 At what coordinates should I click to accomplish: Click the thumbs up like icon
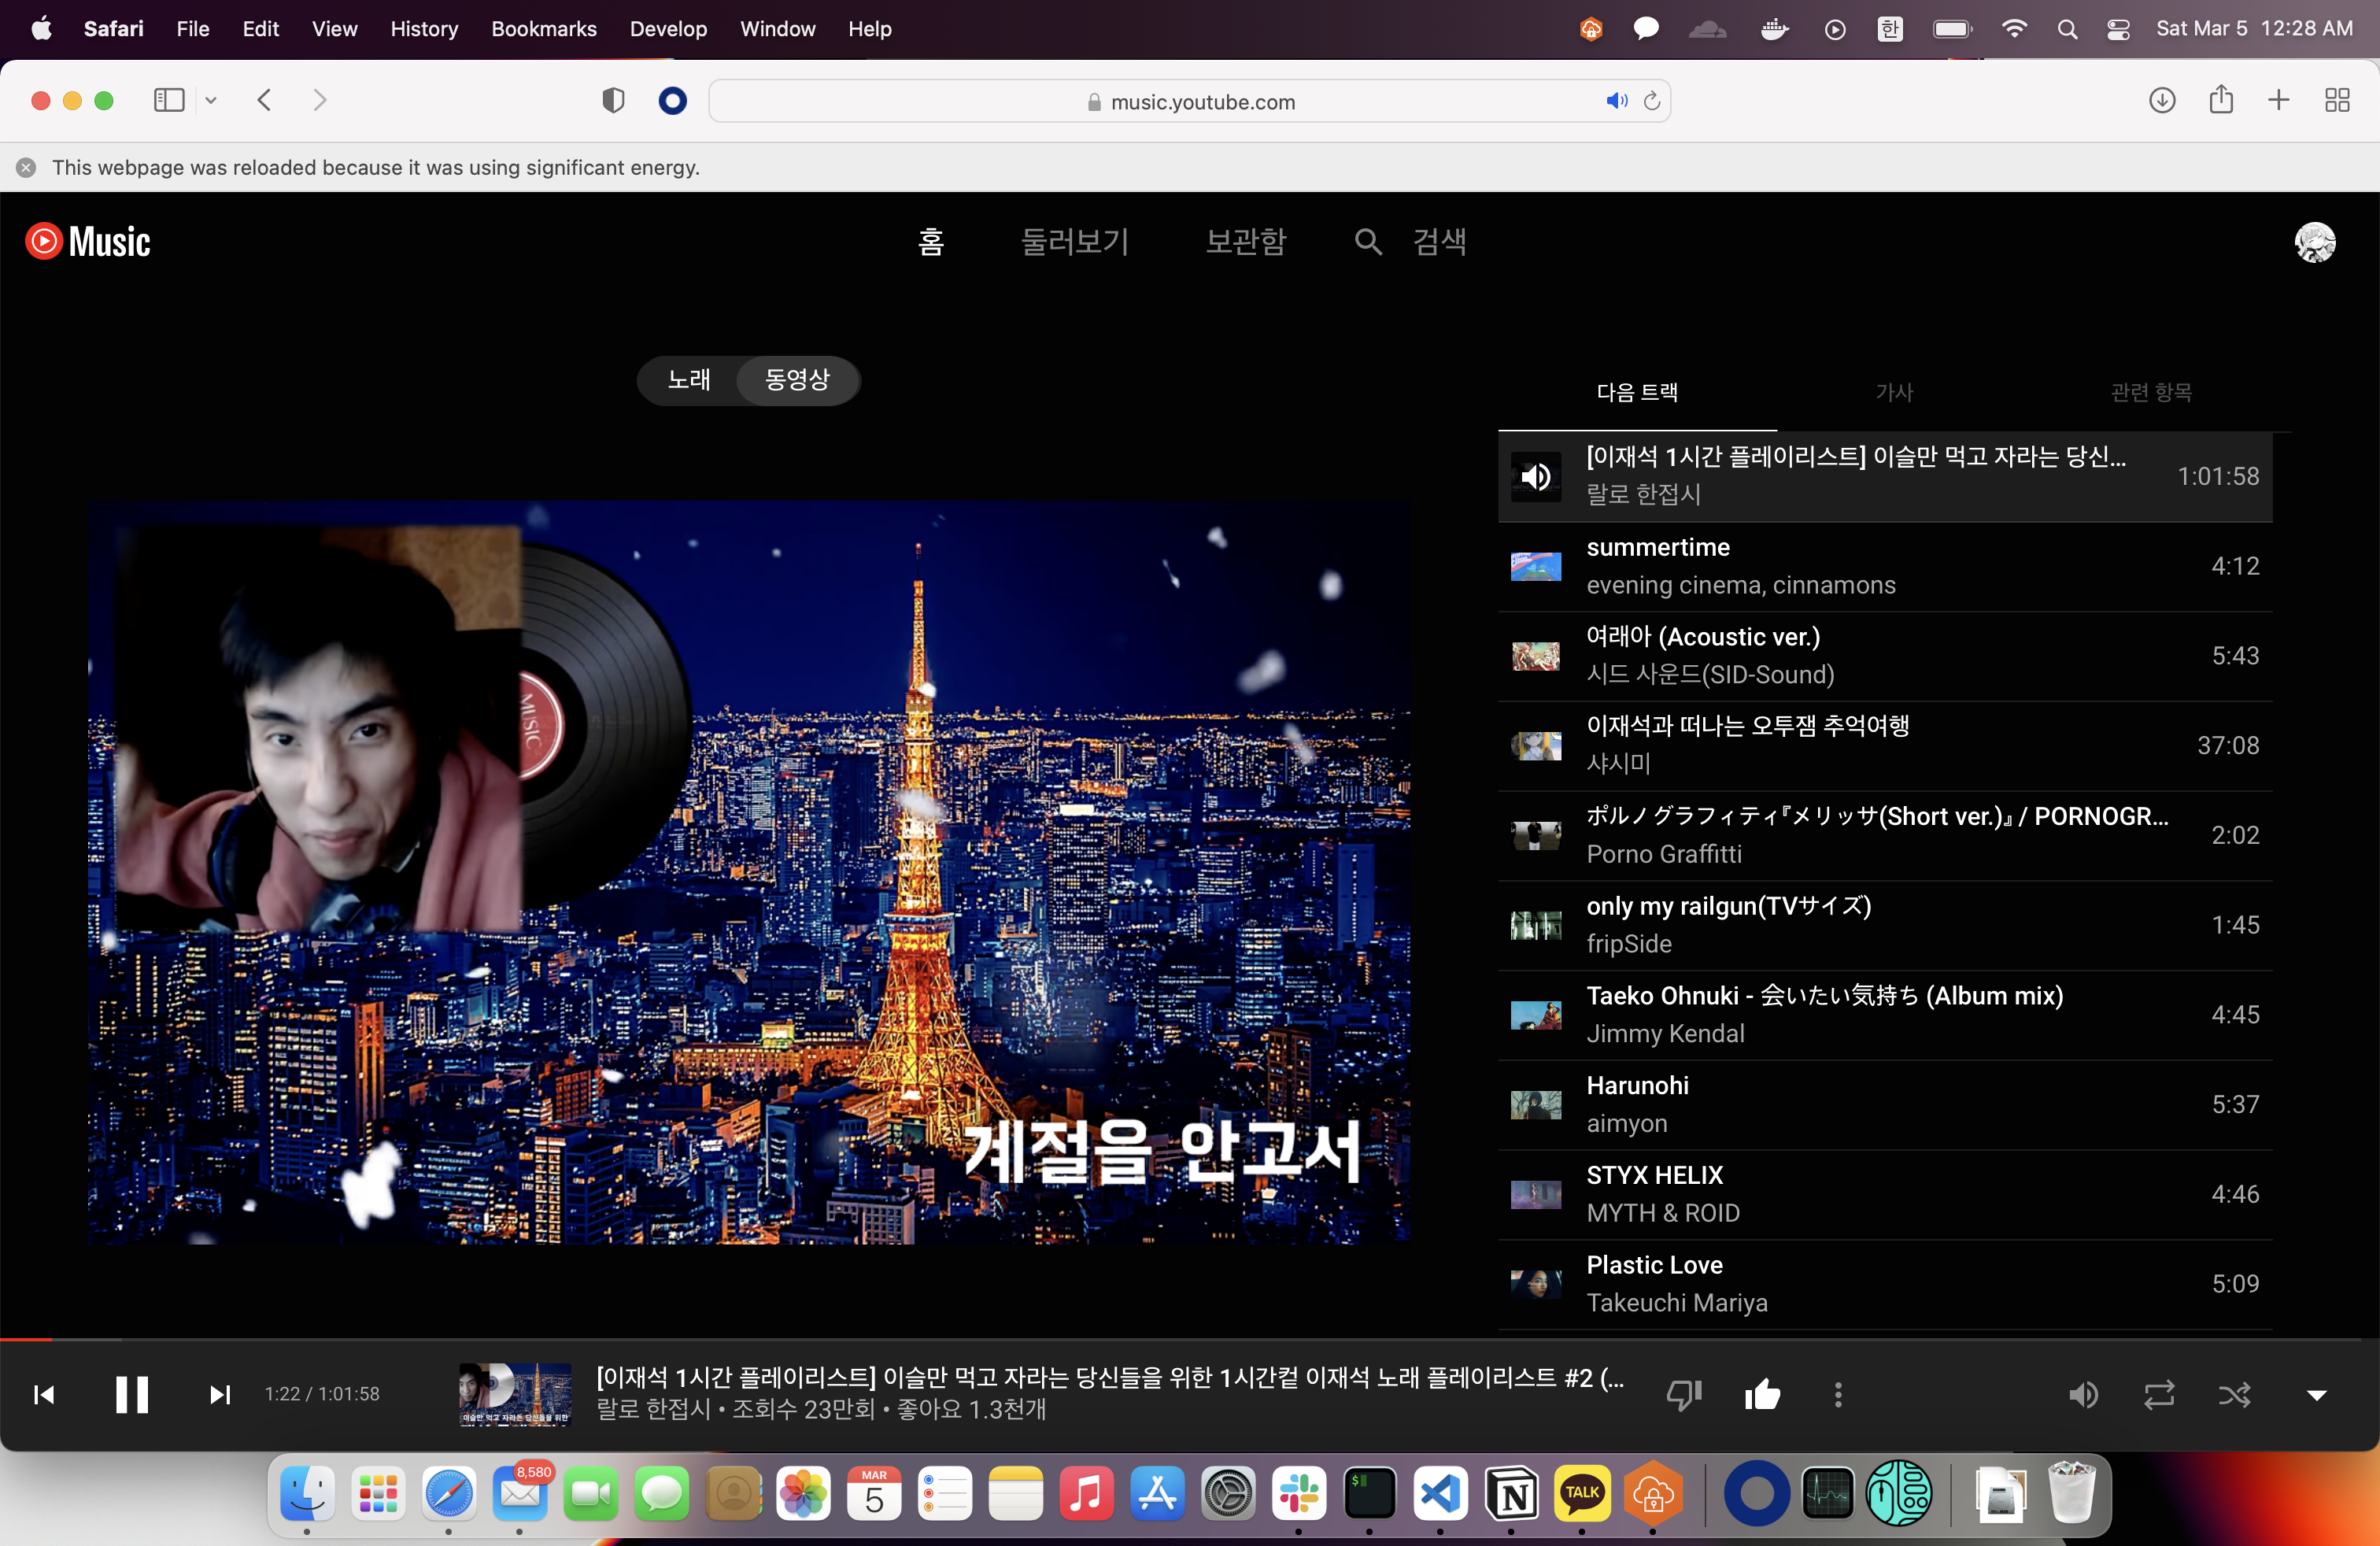pyautogui.click(x=1762, y=1394)
